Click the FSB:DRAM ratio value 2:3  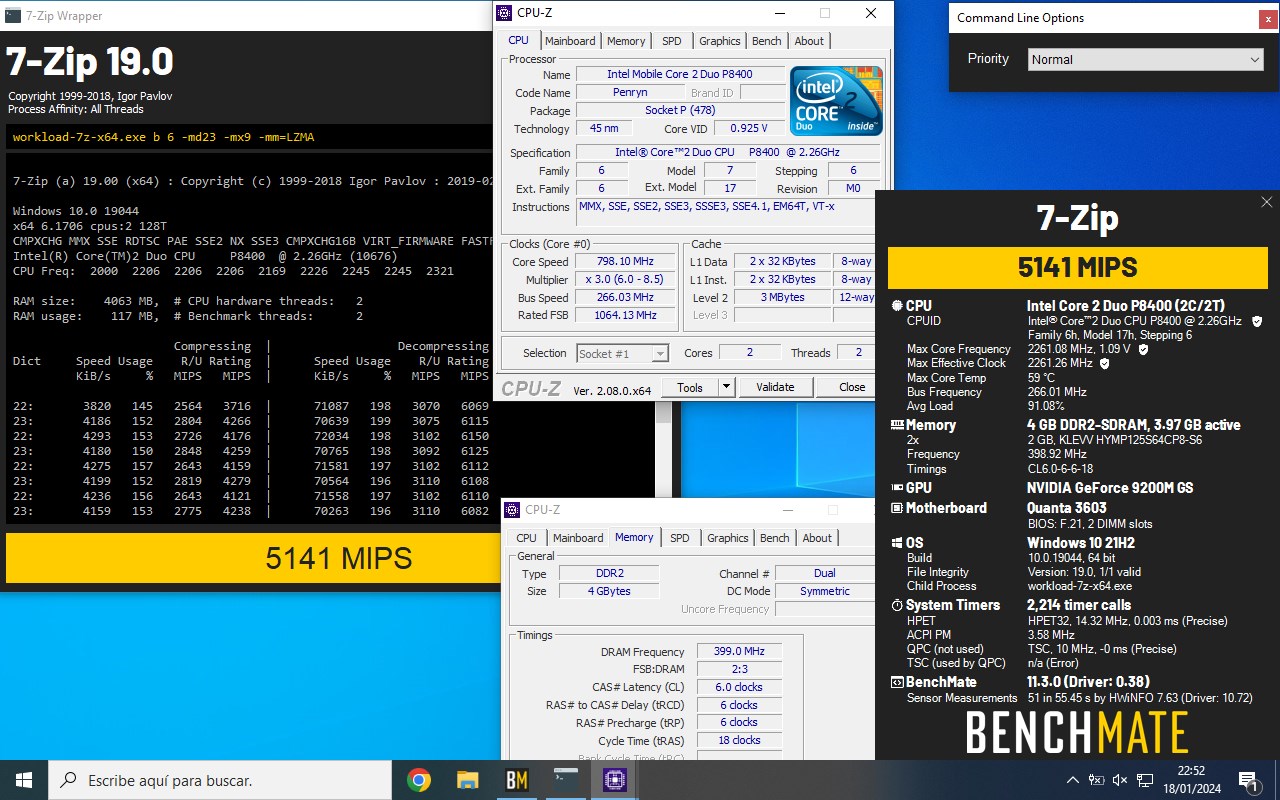[739, 669]
